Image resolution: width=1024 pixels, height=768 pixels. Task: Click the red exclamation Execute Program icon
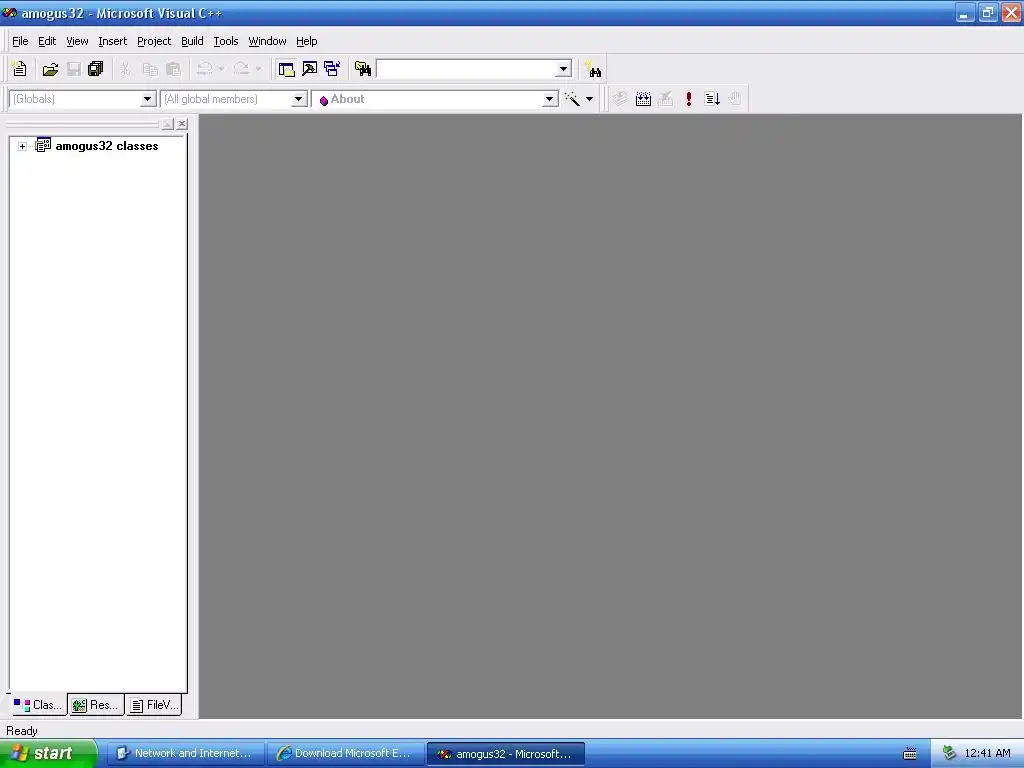point(688,99)
